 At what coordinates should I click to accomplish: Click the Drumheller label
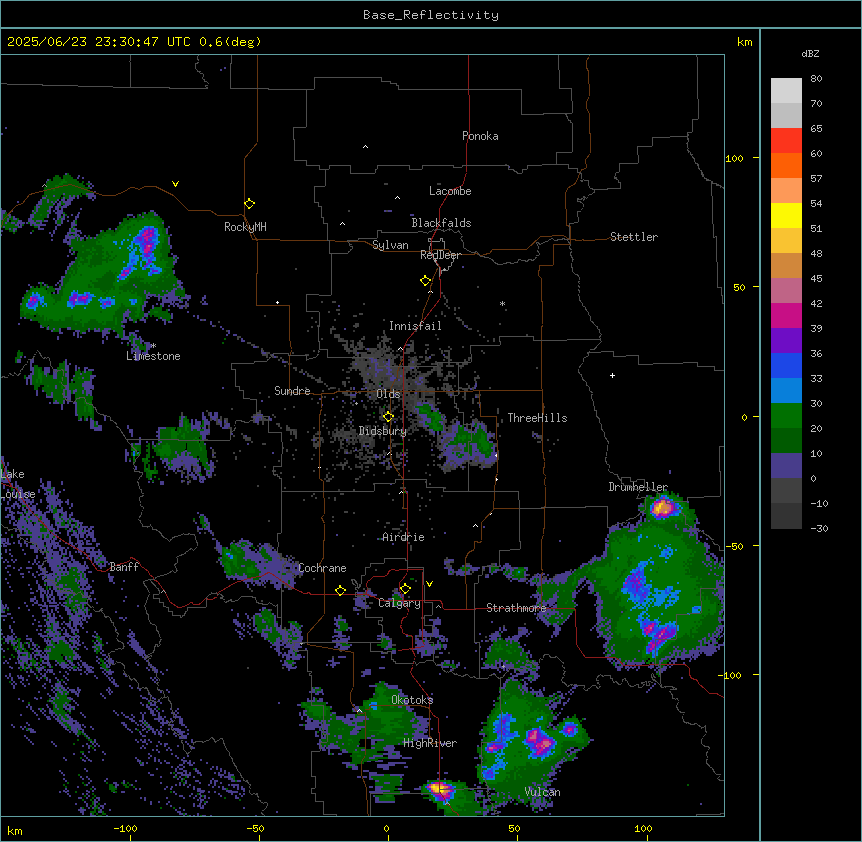click(638, 487)
